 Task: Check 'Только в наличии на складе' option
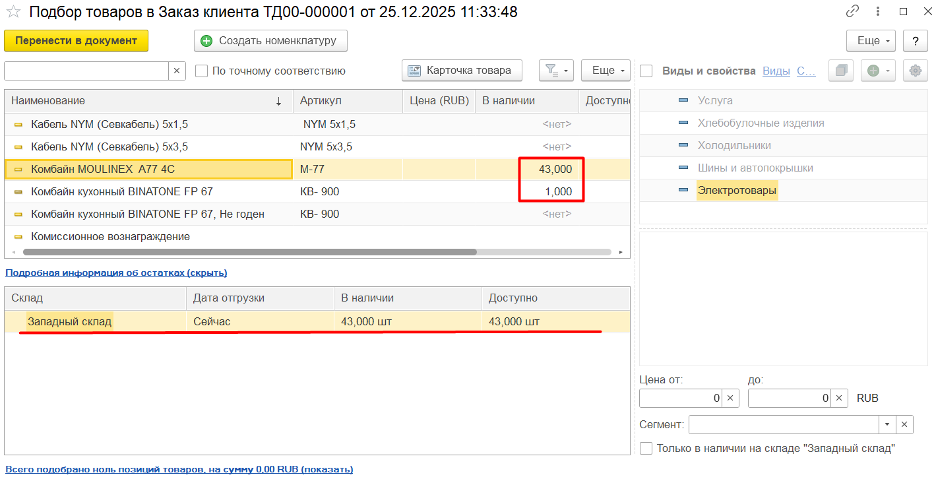[x=647, y=448]
